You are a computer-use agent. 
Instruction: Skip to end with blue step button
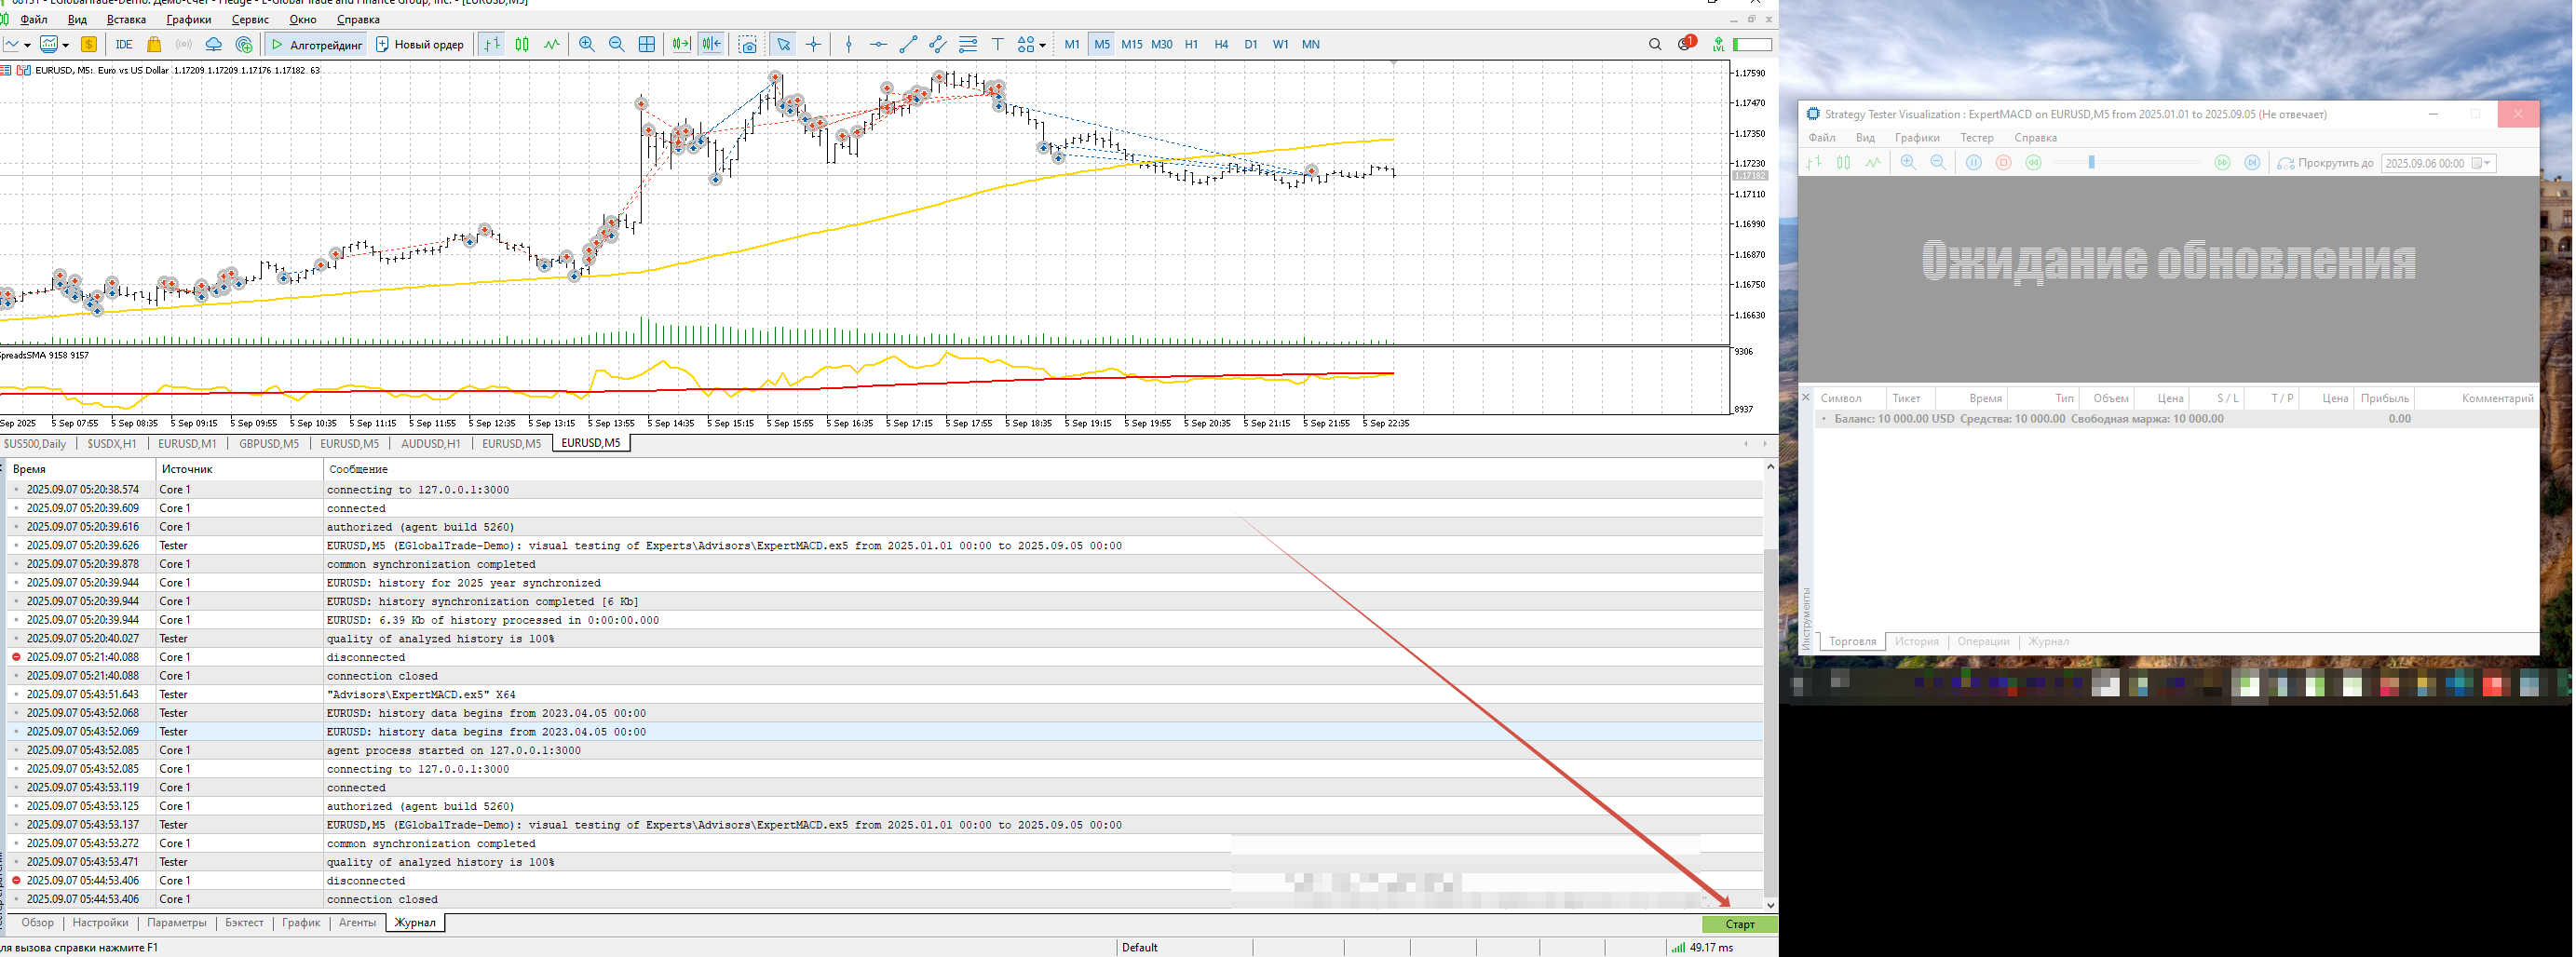coord(2252,163)
